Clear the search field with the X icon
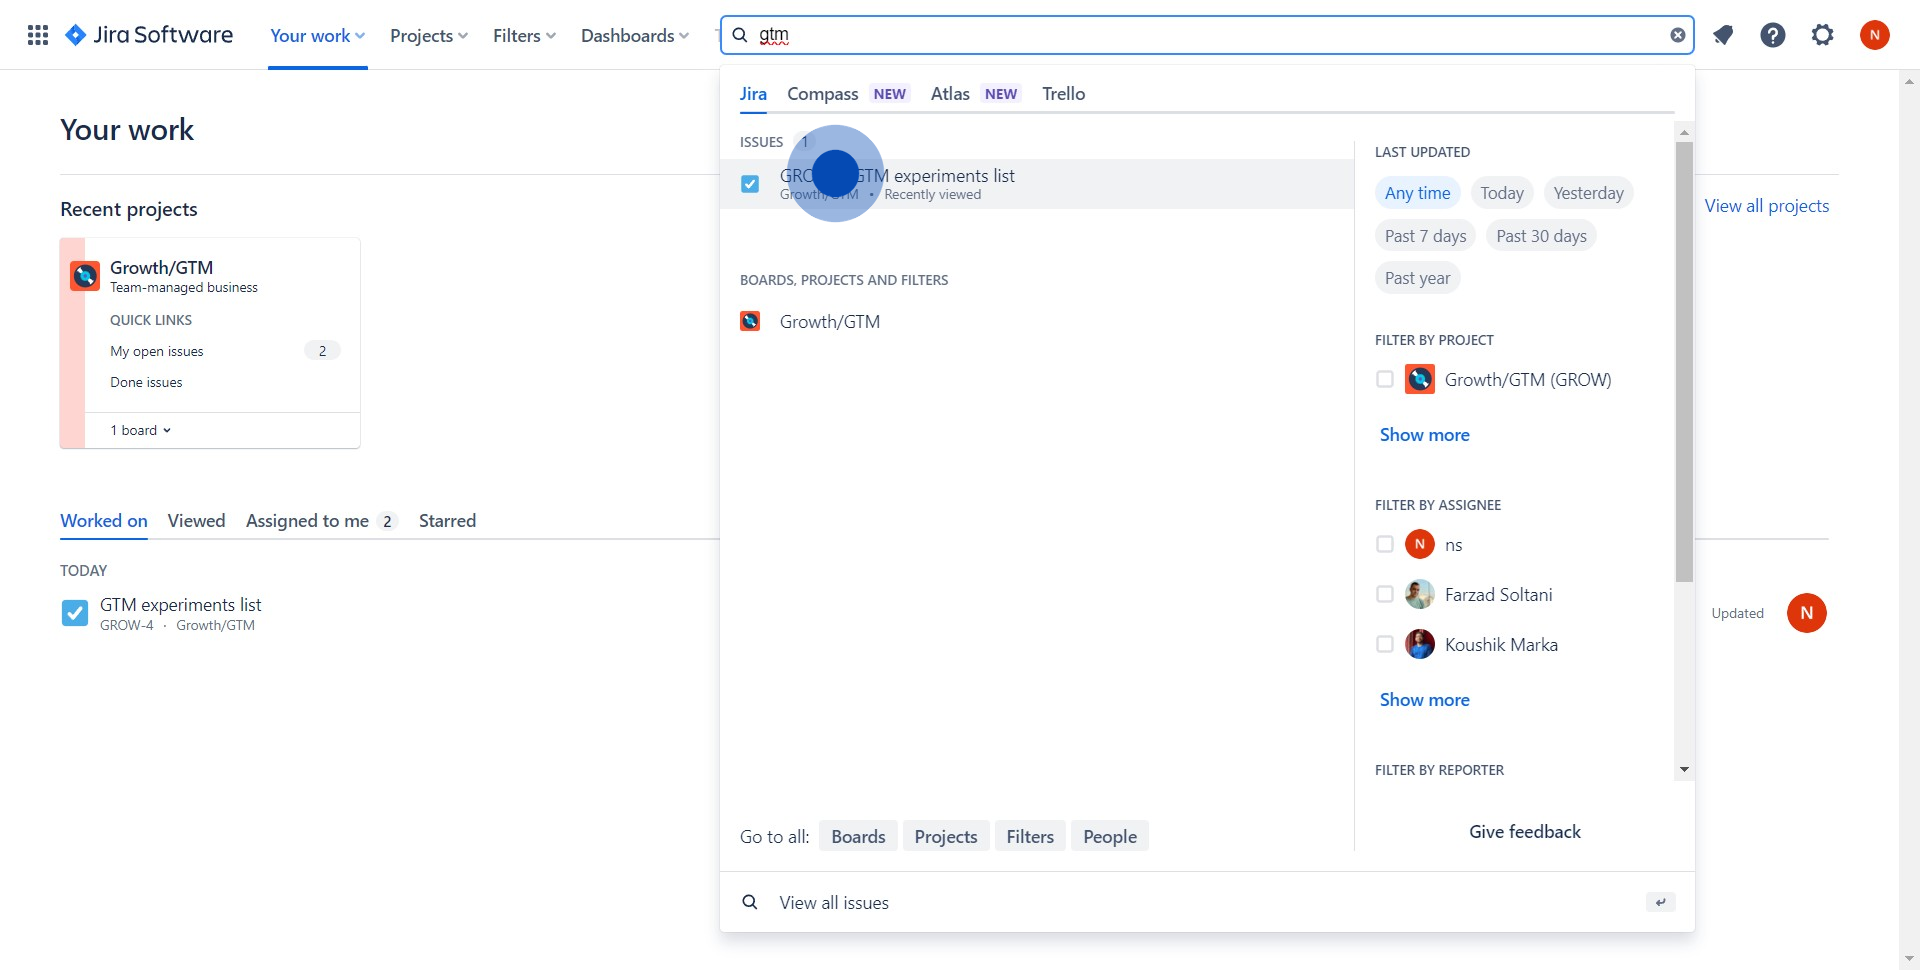The image size is (1920, 970). pyautogui.click(x=1677, y=35)
